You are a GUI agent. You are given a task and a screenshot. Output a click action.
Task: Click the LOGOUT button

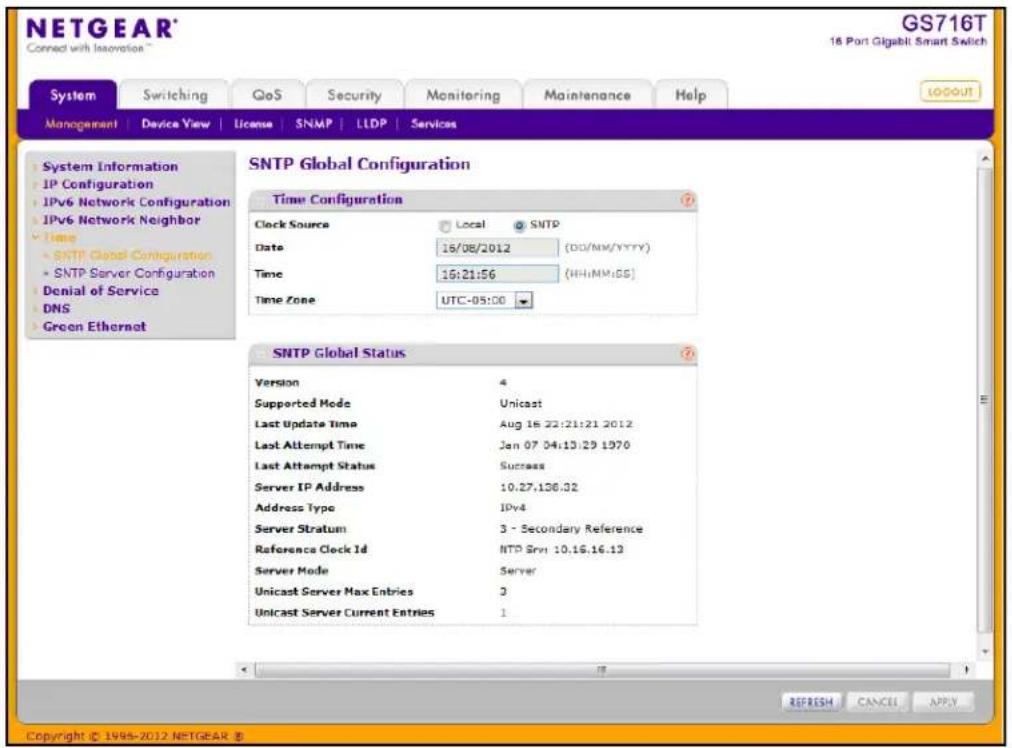coord(949,92)
